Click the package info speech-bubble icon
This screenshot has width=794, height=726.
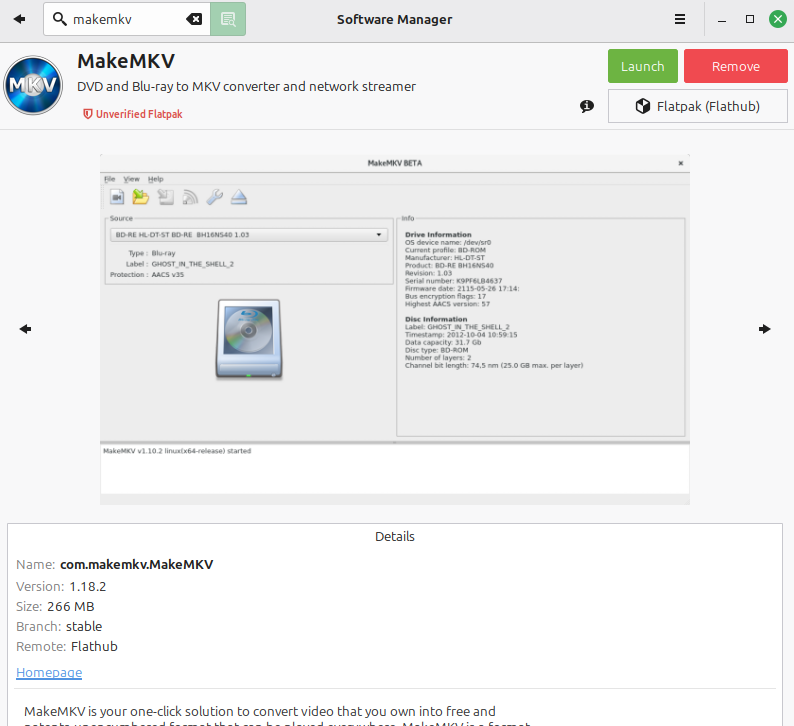[x=586, y=106]
